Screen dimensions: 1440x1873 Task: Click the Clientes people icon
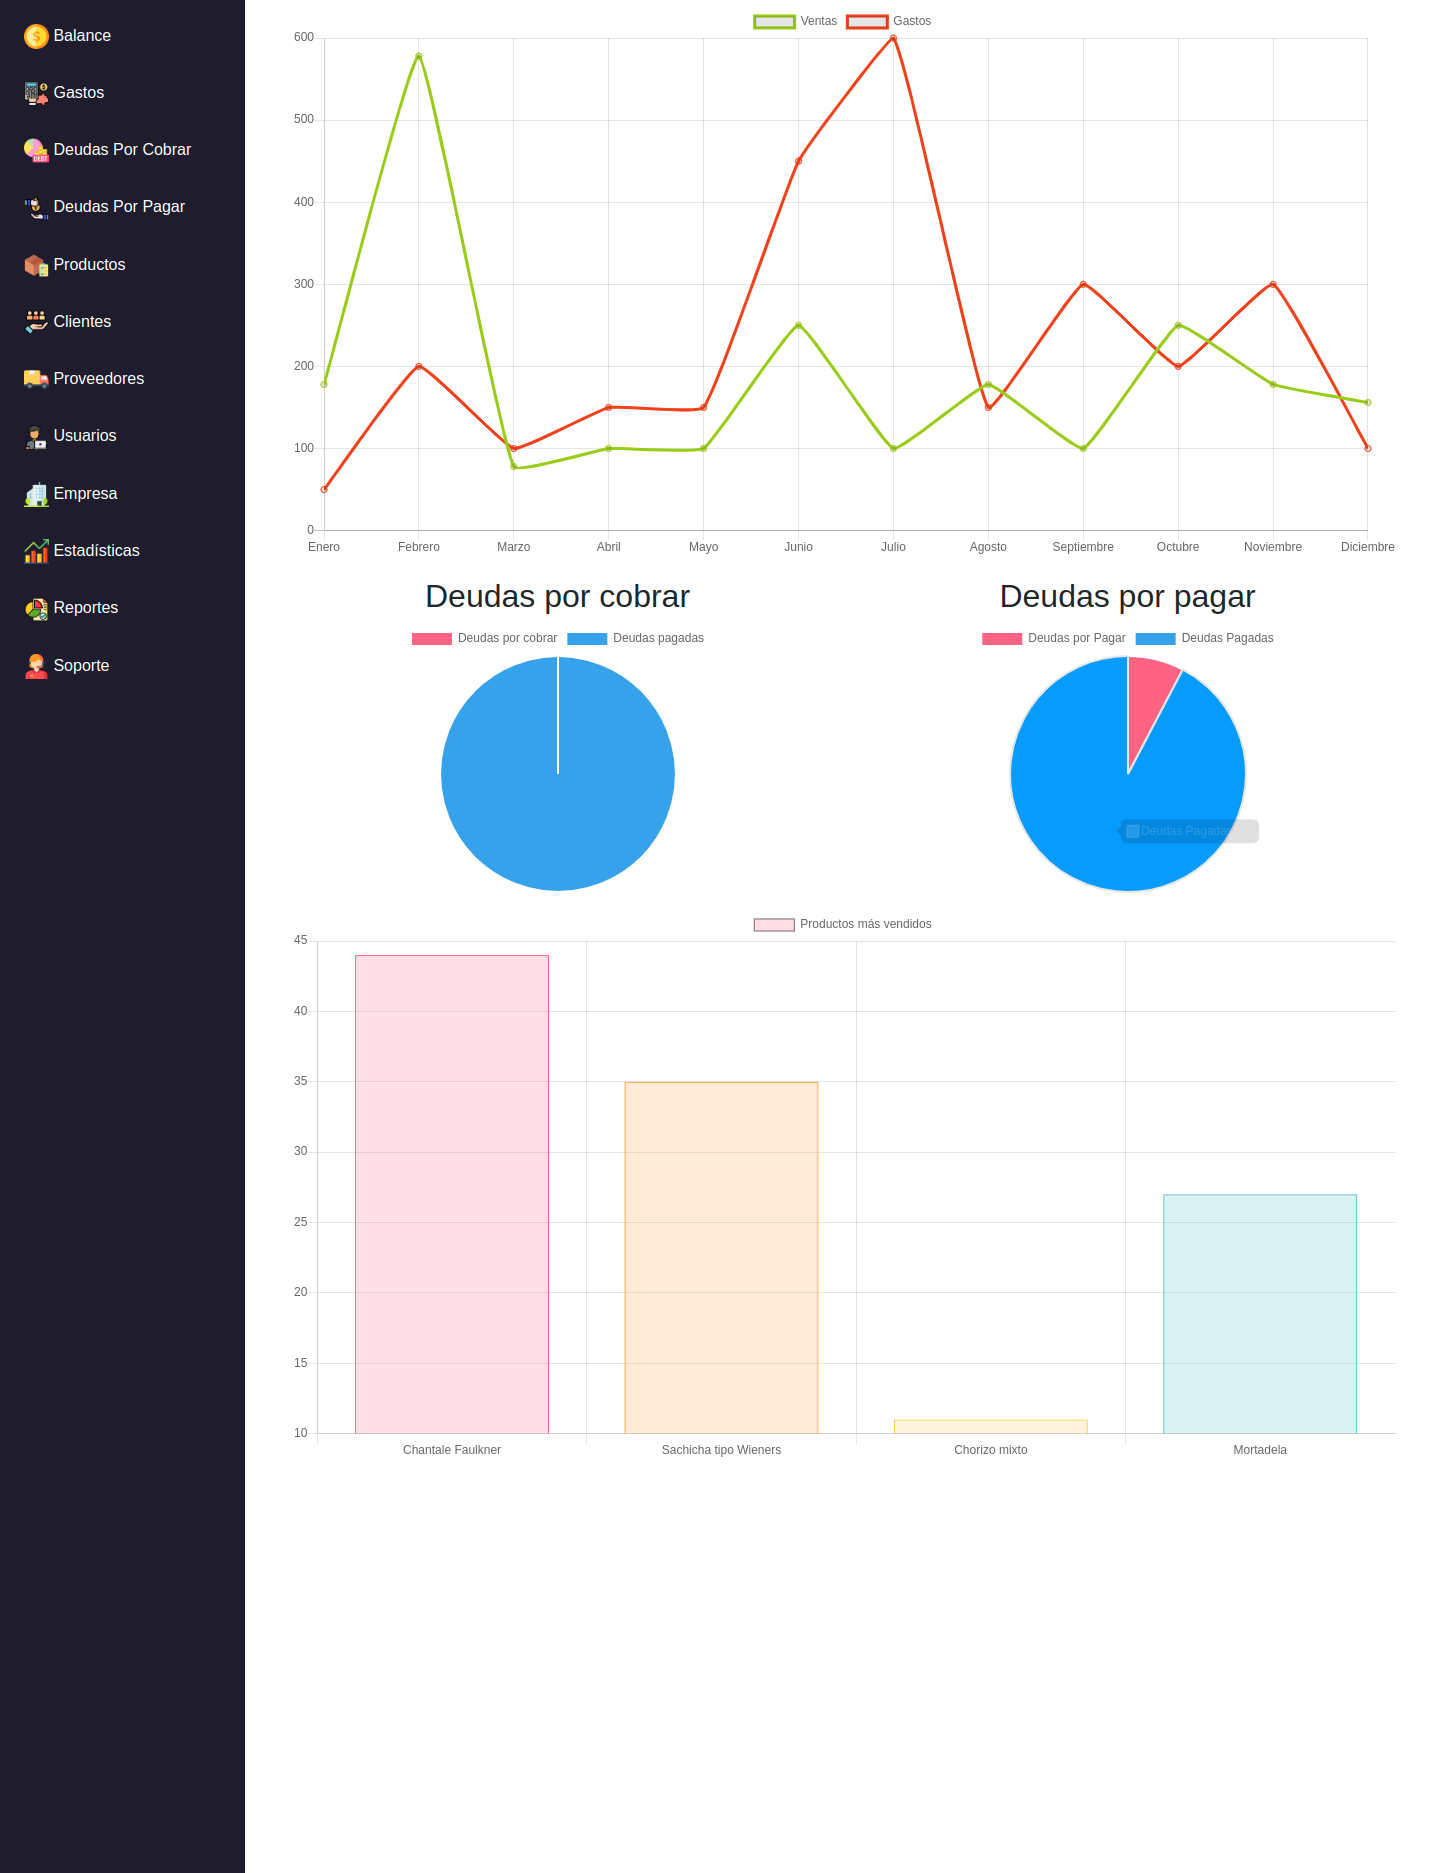[36, 322]
